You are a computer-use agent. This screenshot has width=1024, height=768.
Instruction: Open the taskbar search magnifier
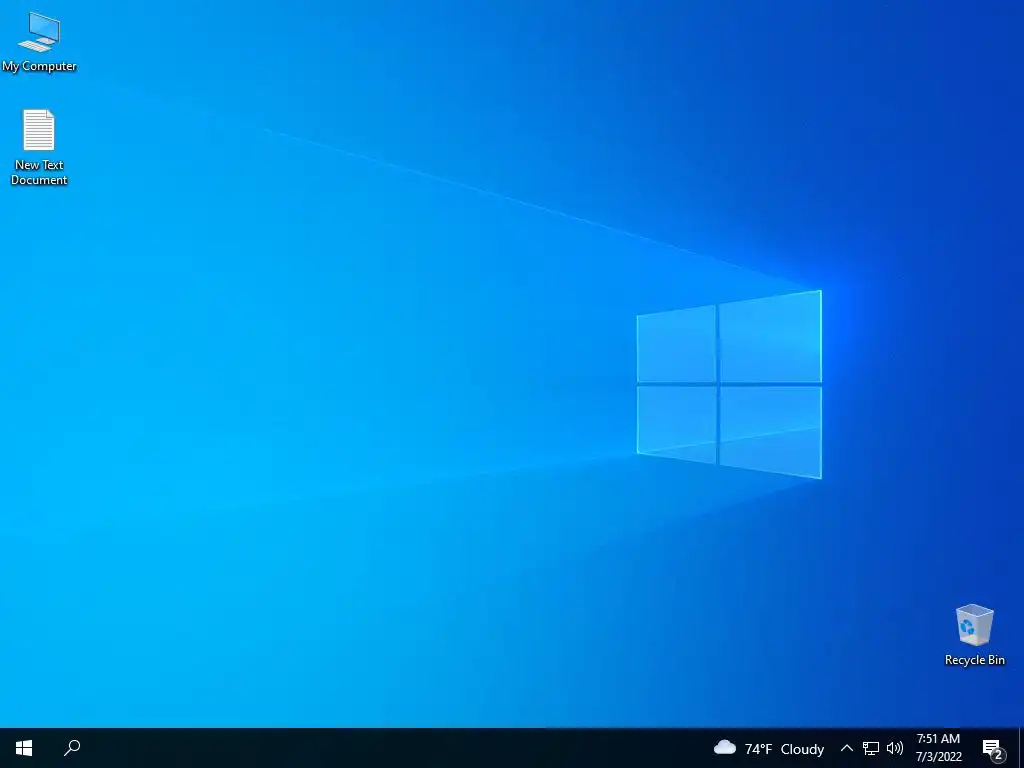pos(72,748)
